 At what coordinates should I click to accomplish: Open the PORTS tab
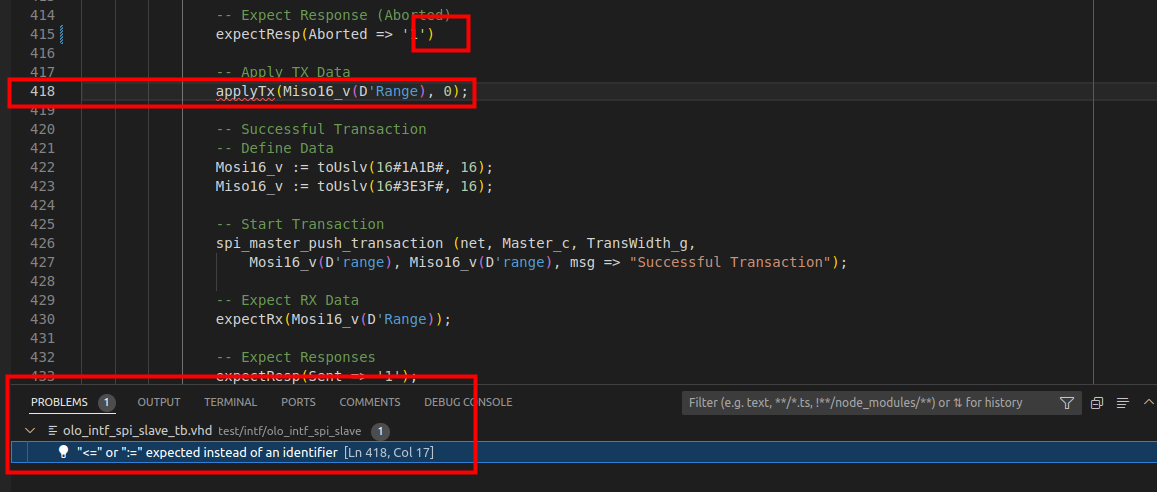click(x=298, y=402)
